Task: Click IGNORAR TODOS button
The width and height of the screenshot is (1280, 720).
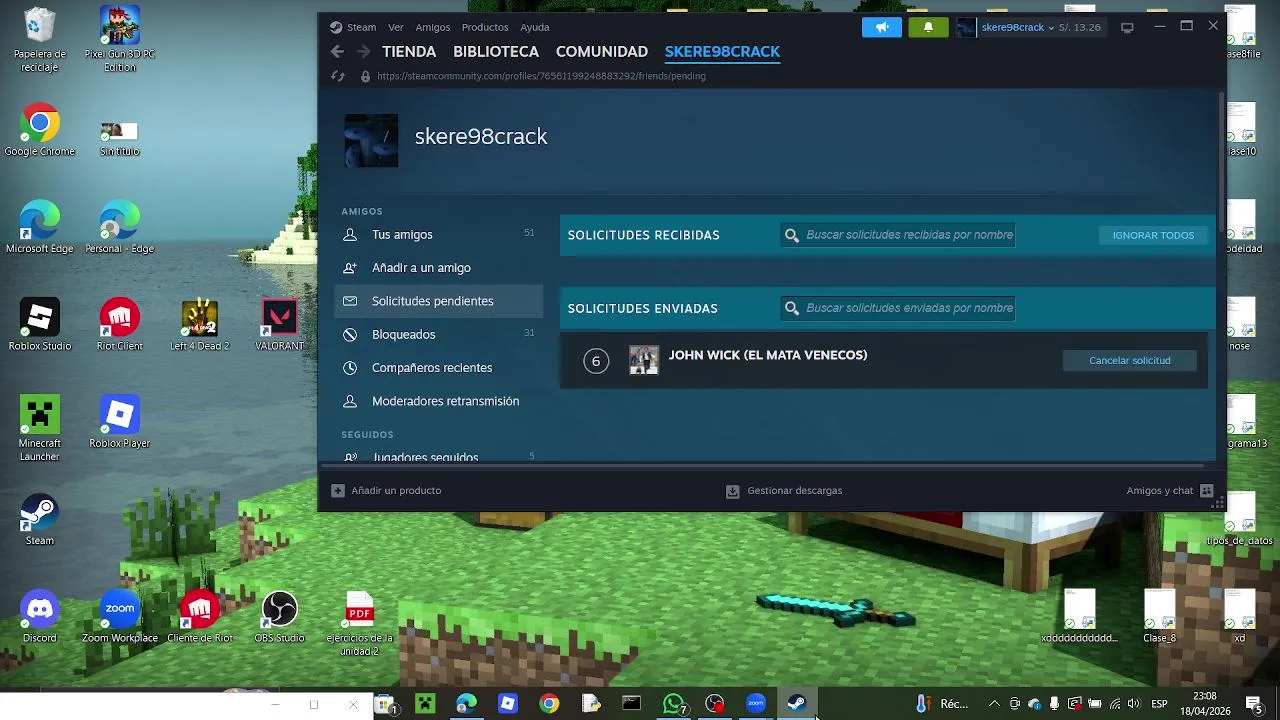Action: click(1153, 235)
